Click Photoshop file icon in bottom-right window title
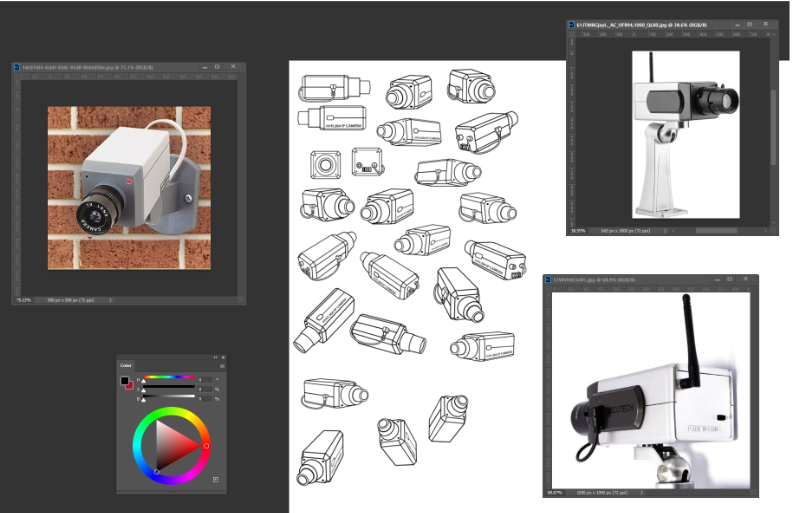Screen dimensions: 794x513 (548, 280)
